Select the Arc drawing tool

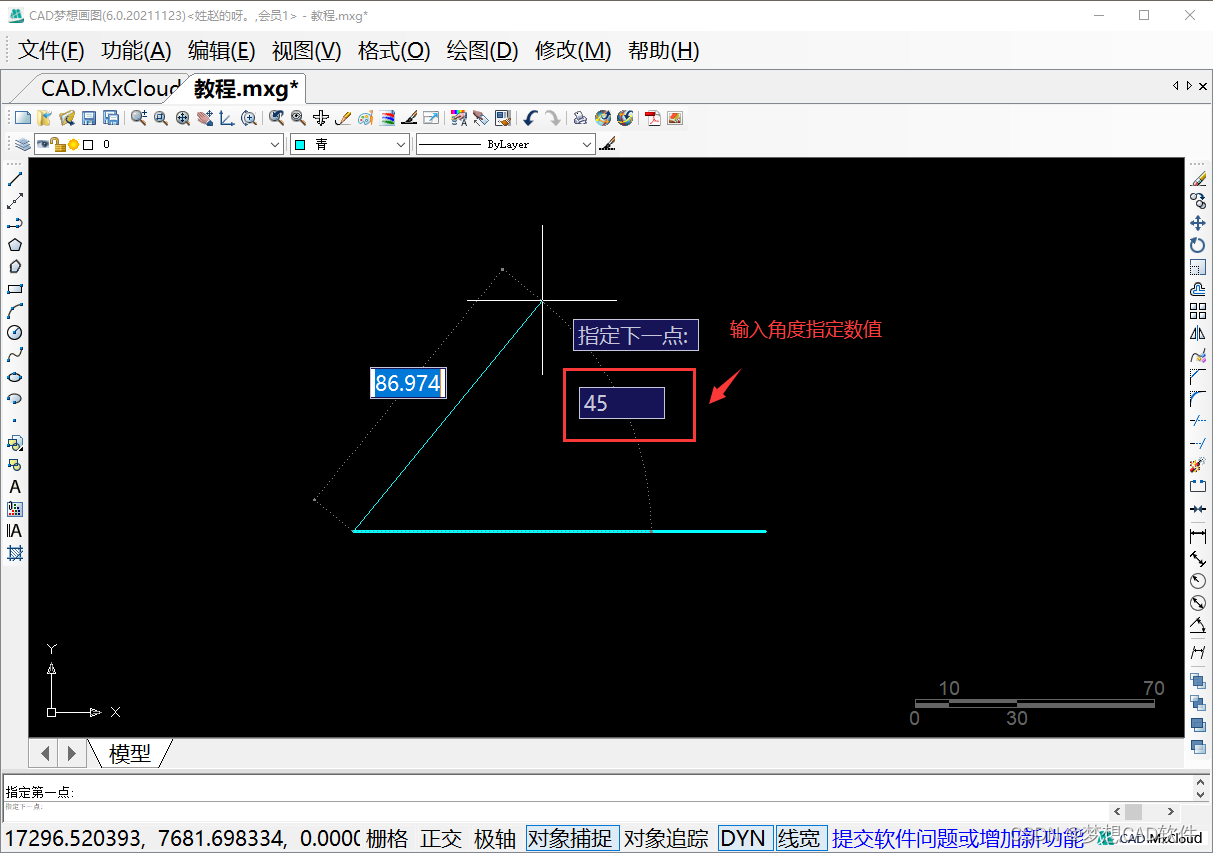(x=15, y=311)
